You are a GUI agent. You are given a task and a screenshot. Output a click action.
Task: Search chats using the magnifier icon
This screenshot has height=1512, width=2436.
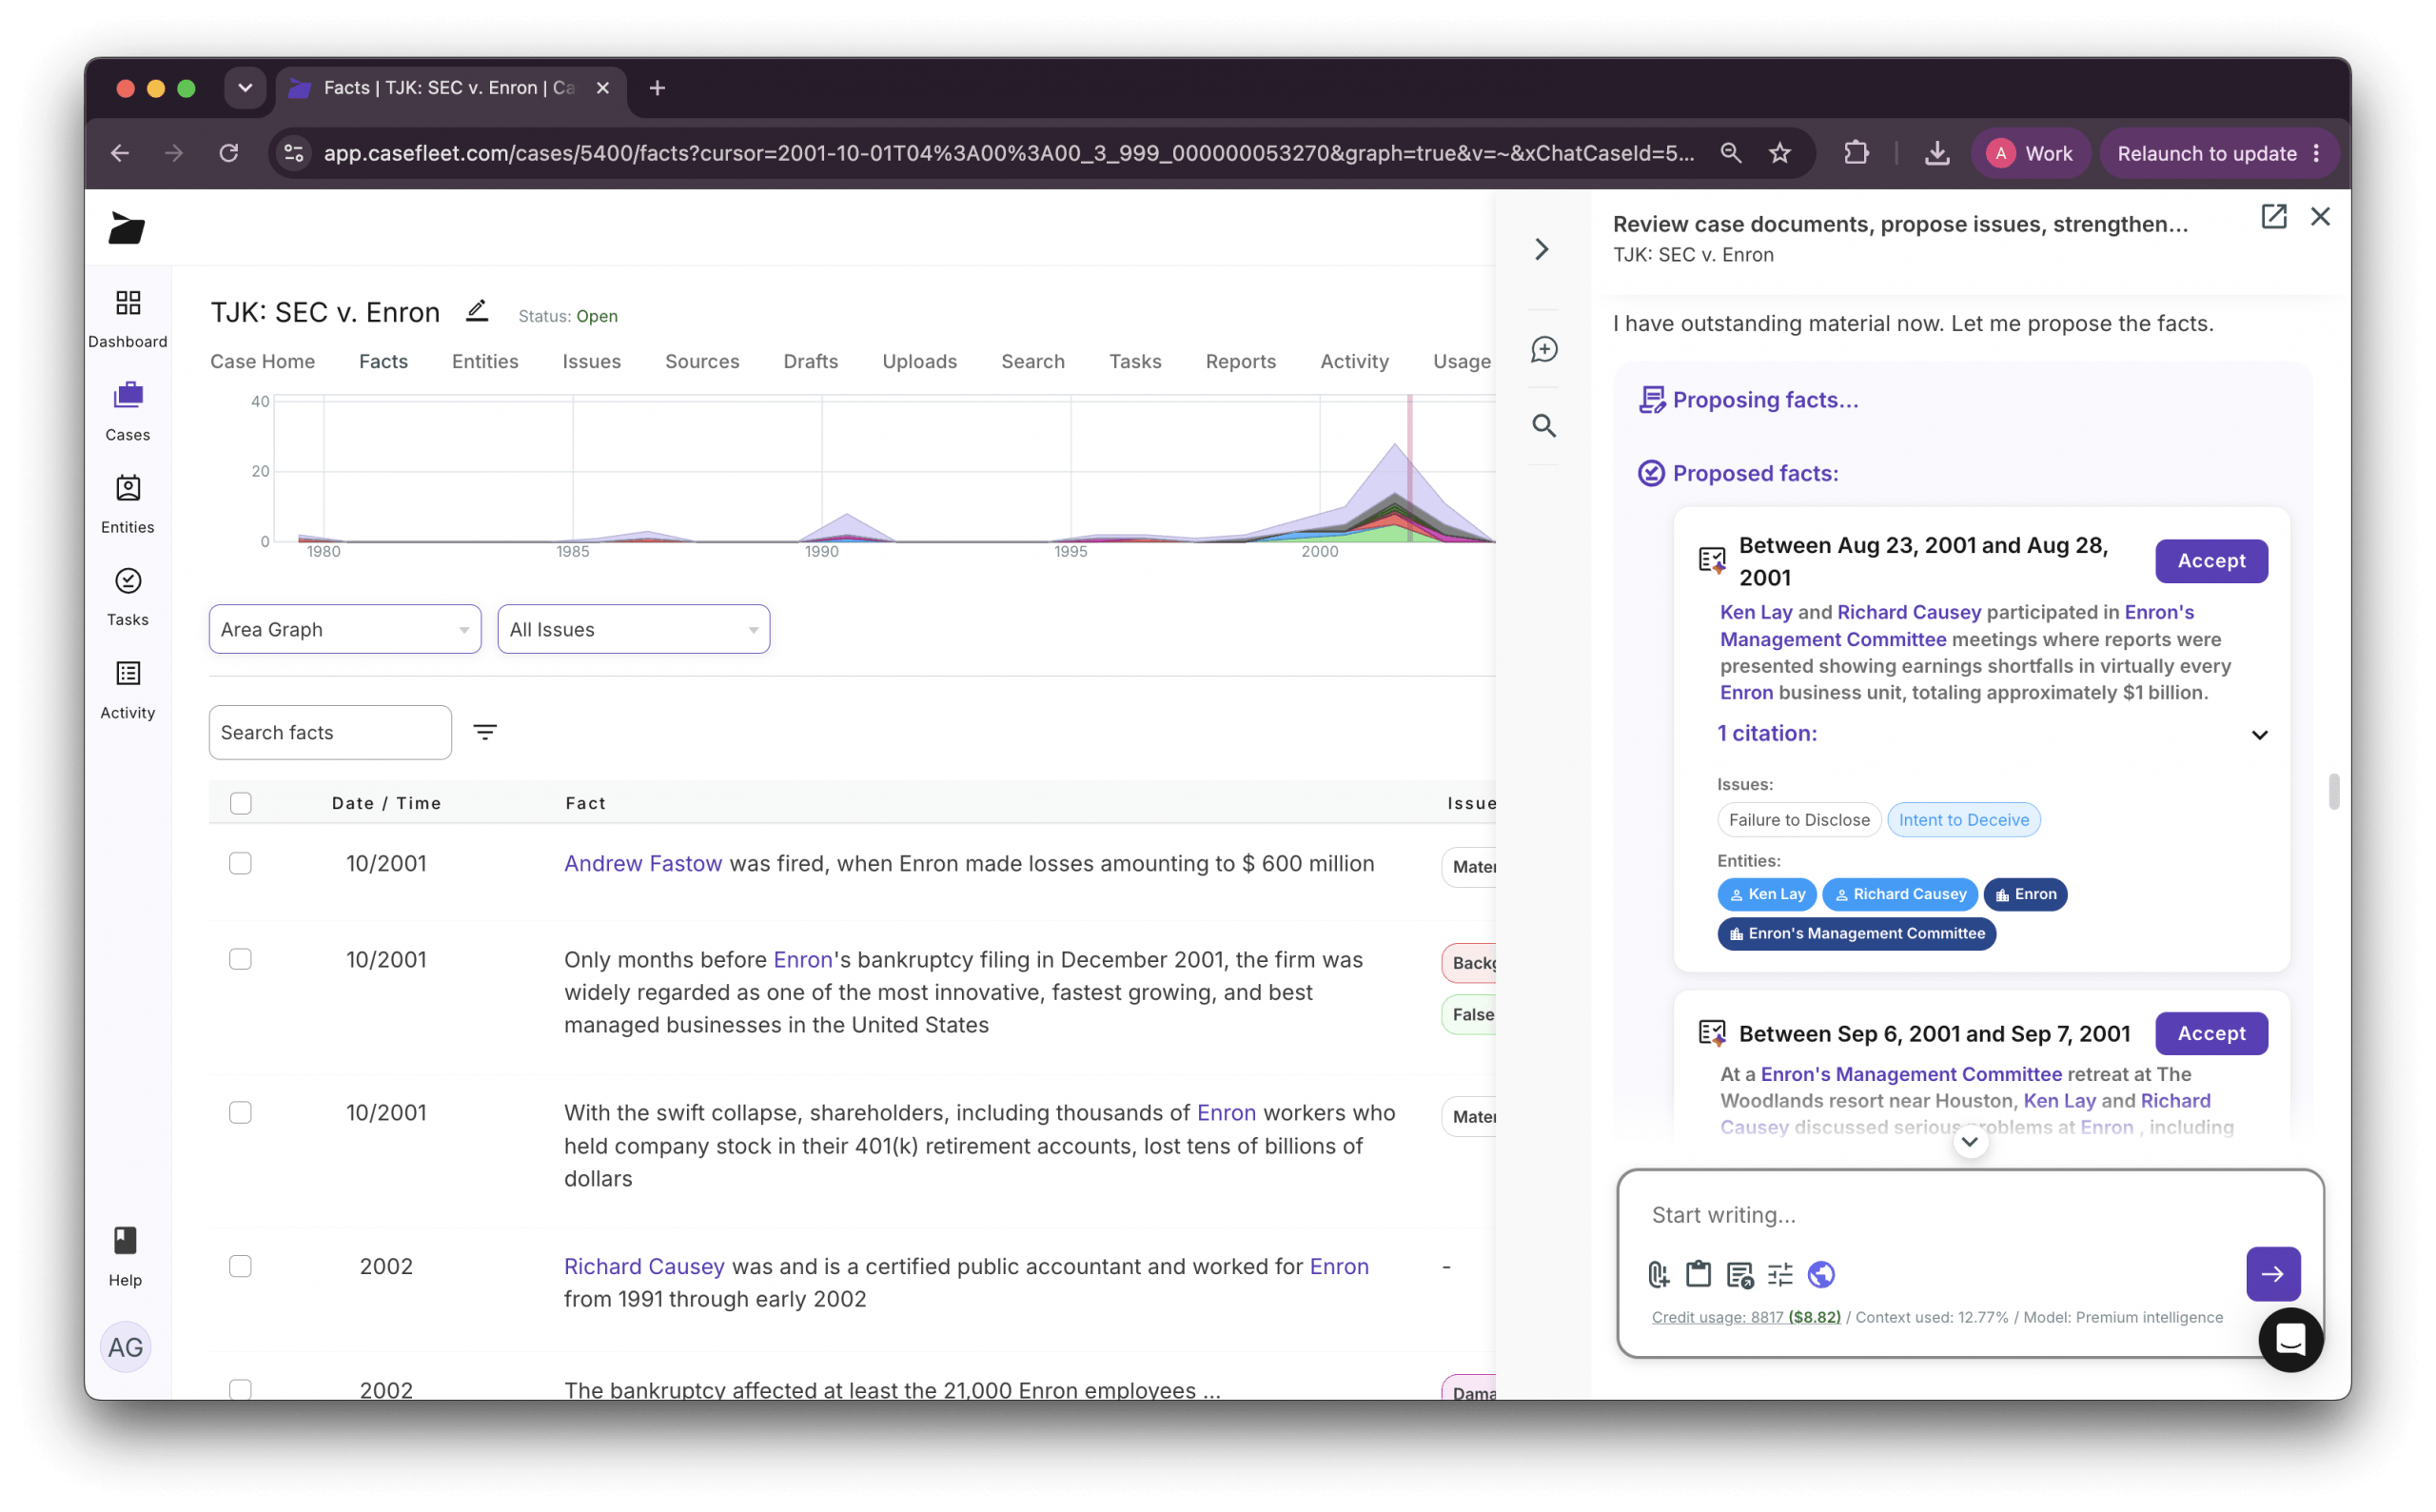pyautogui.click(x=1544, y=426)
